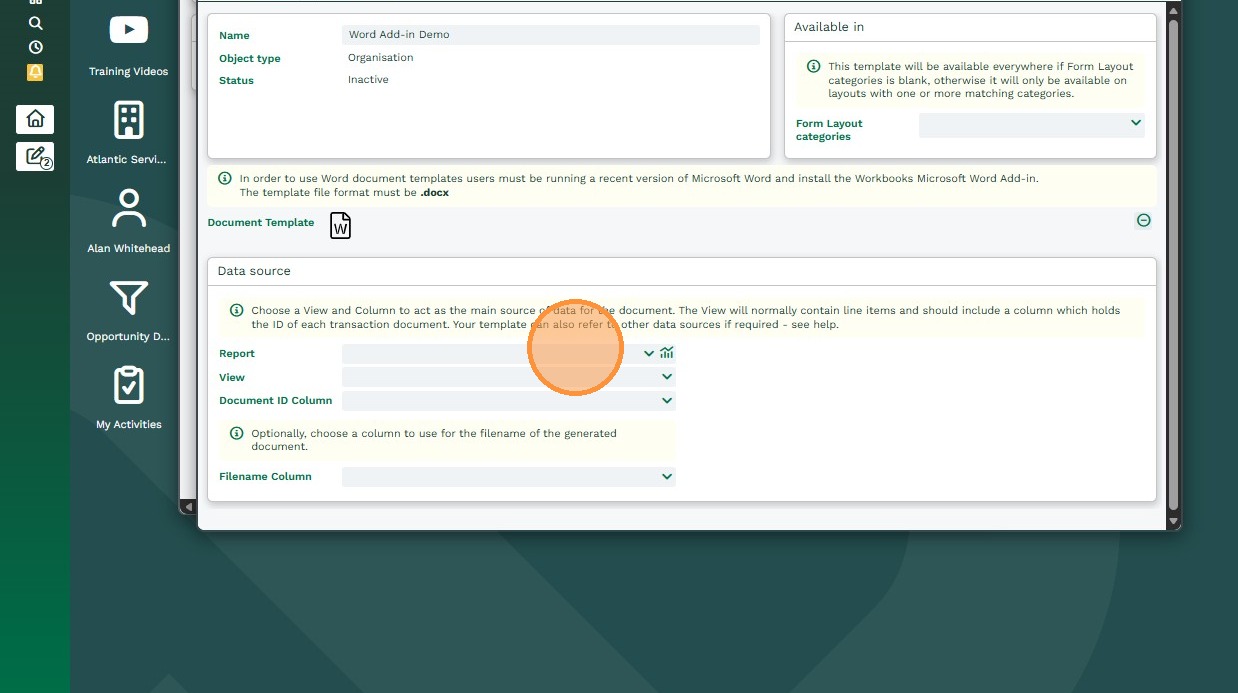The image size is (1238, 693).
Task: Open the Opportunity Dashboard funnel shortcut
Action: (129, 309)
